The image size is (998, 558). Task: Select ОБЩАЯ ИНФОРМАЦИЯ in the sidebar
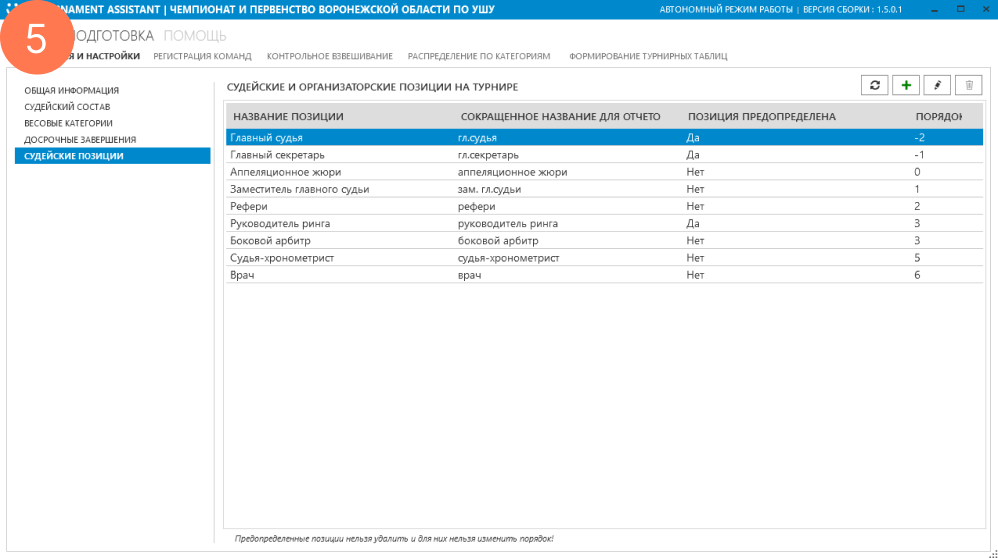(71, 90)
